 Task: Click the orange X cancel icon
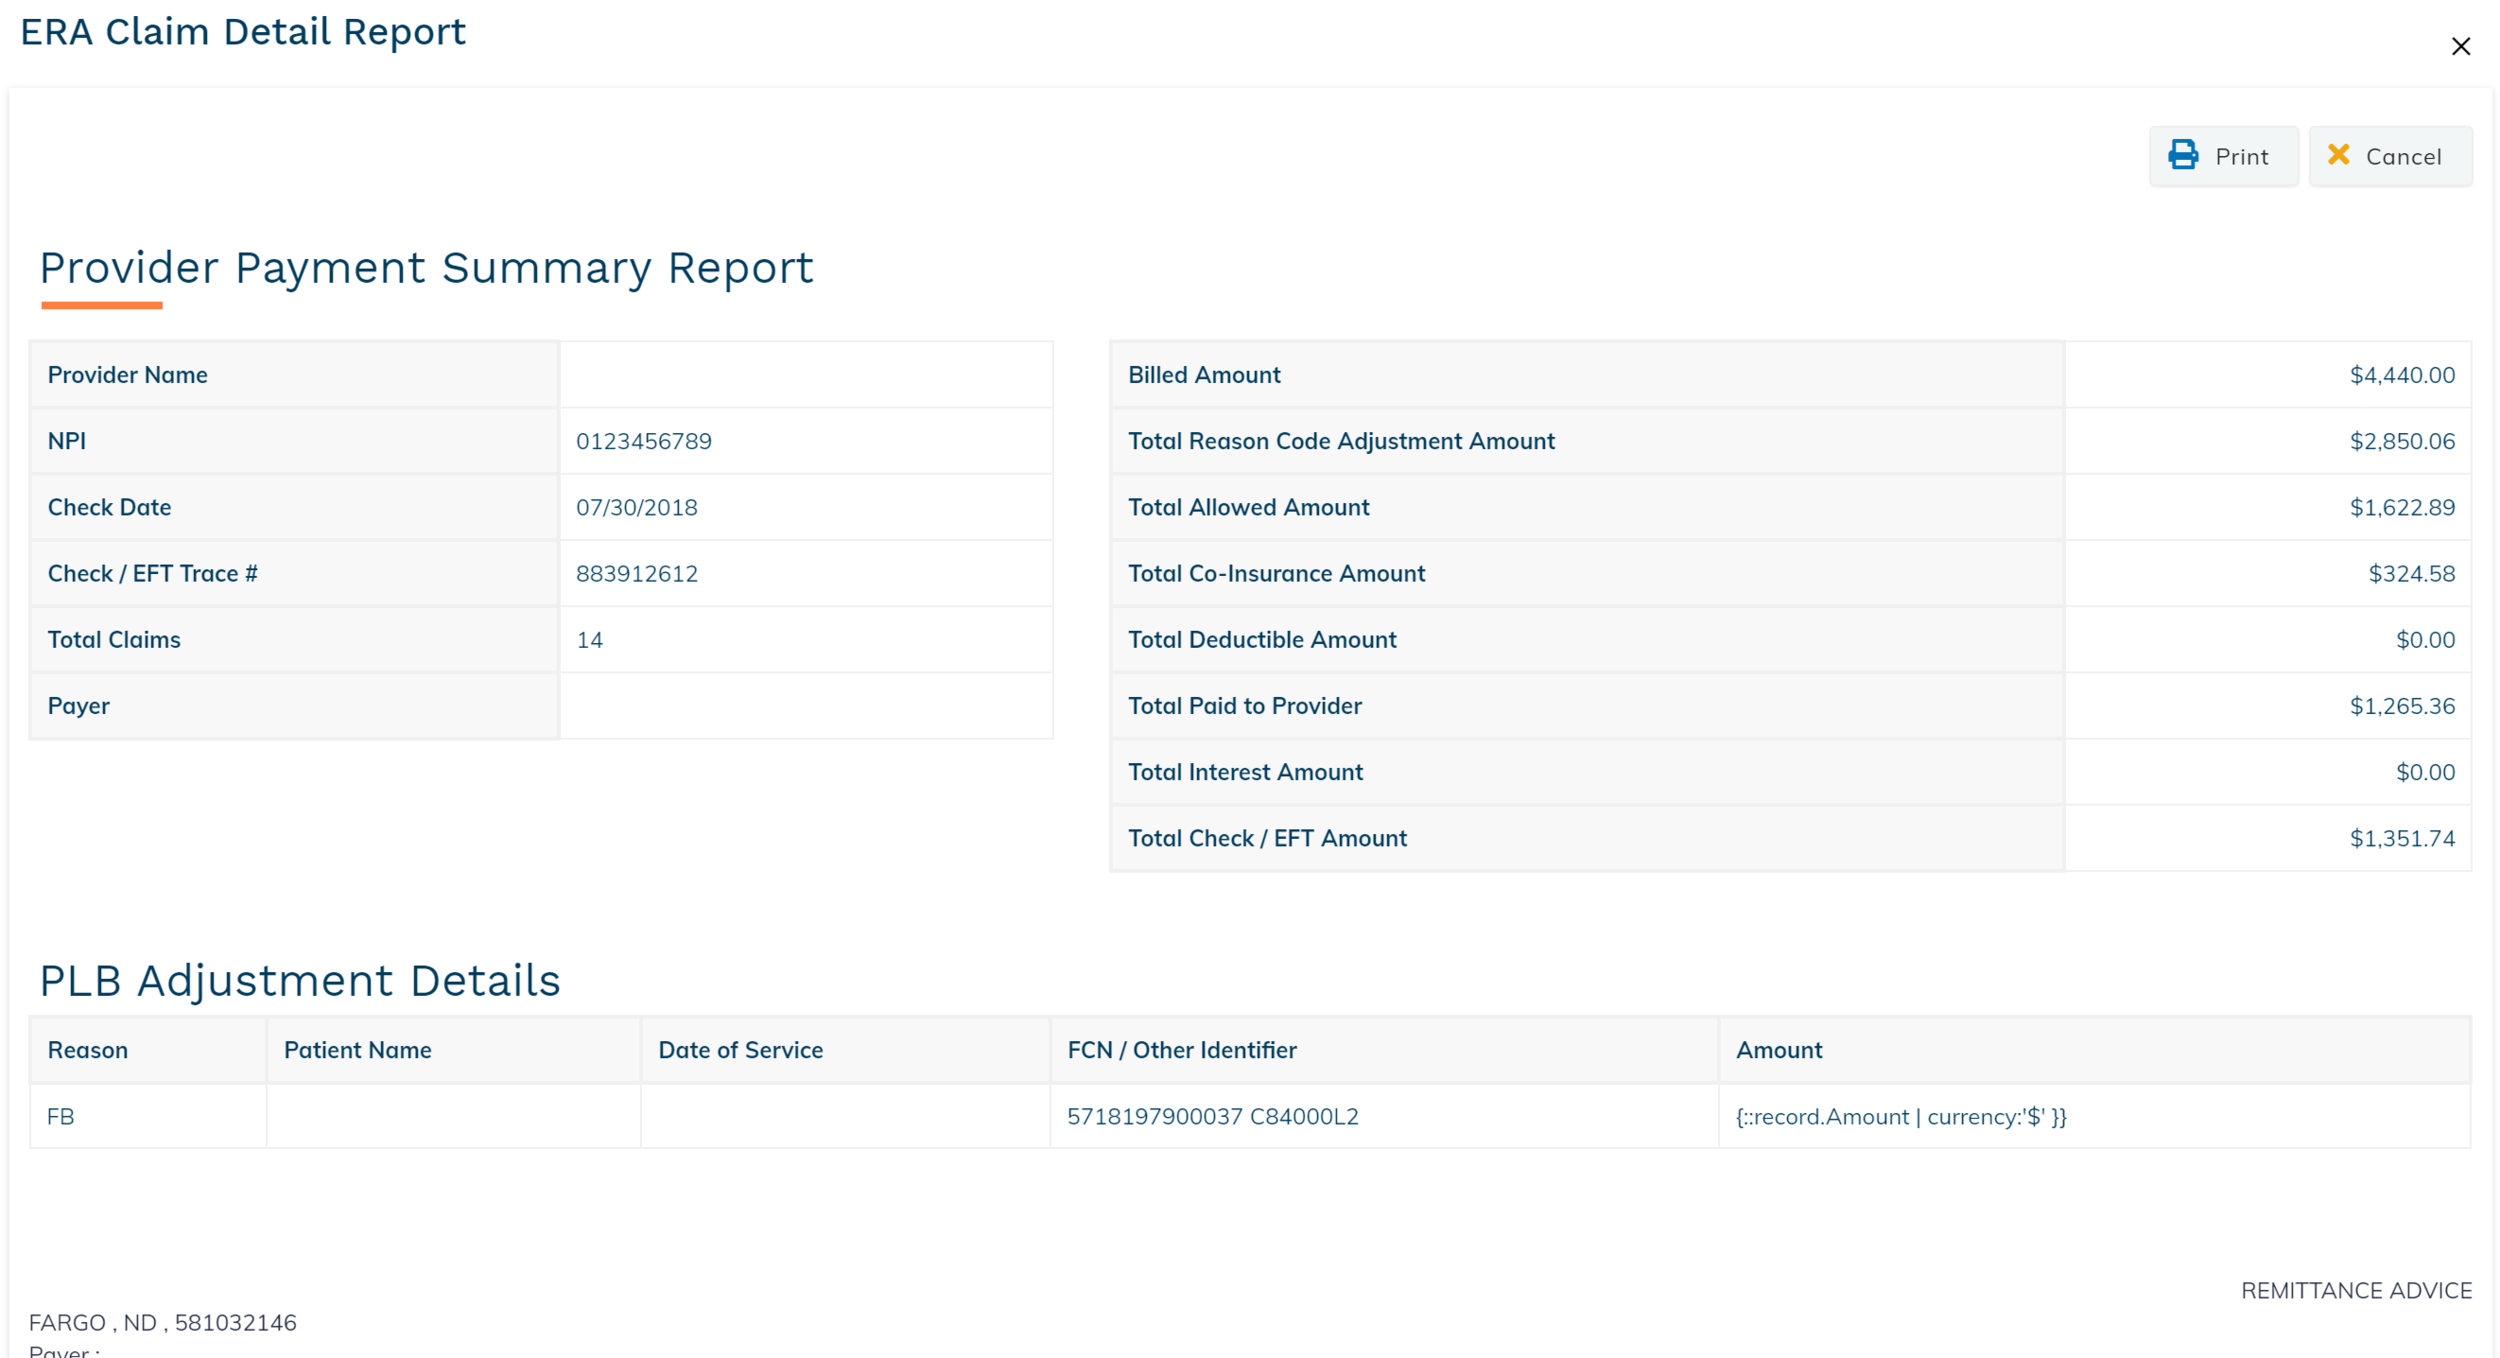[2338, 155]
